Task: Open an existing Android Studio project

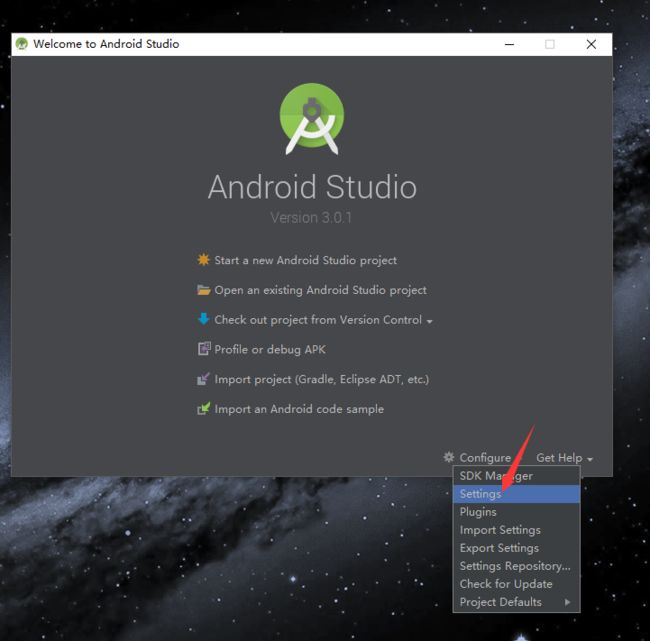Action: [320, 290]
